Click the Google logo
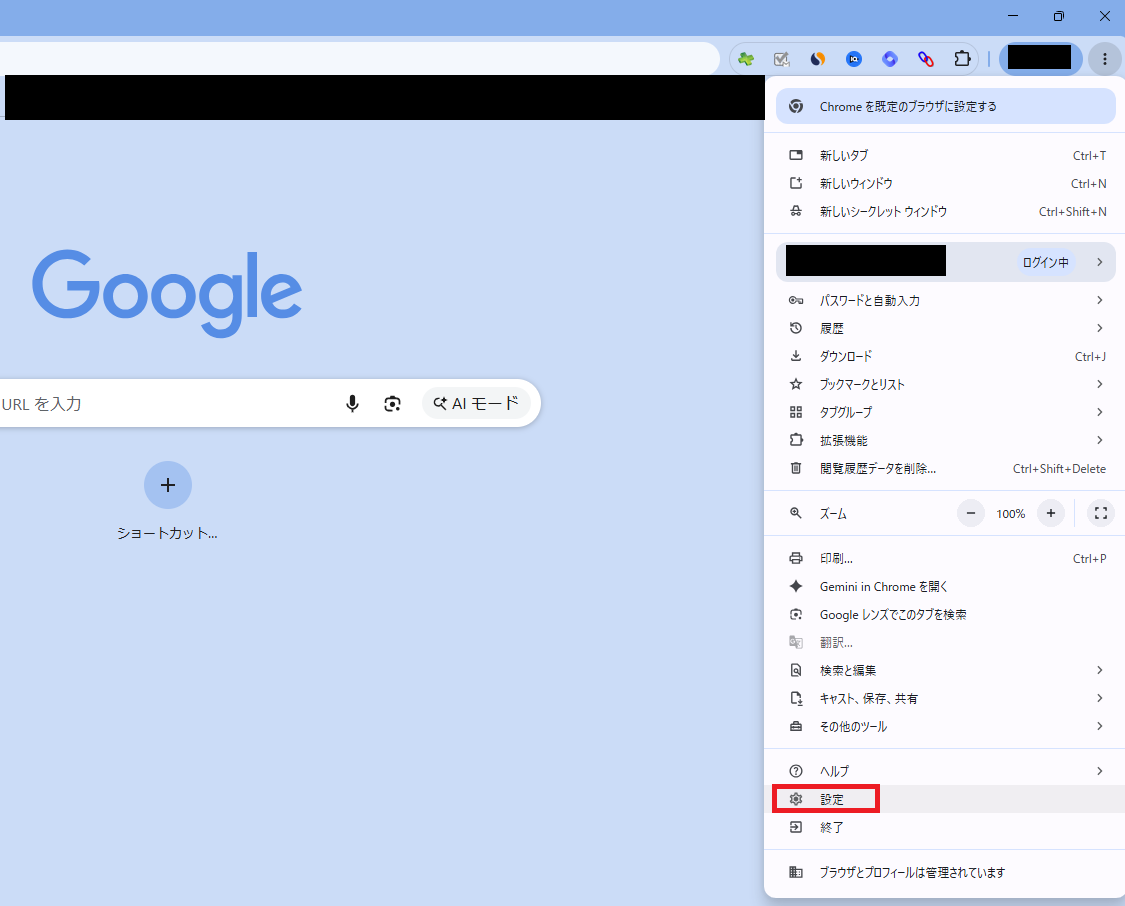 [167, 293]
